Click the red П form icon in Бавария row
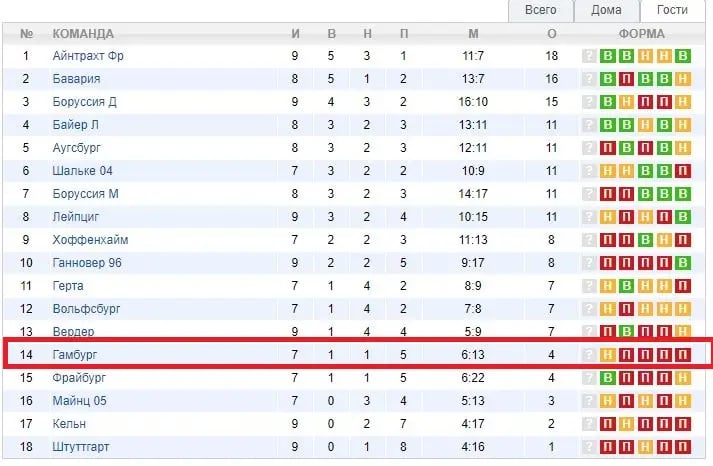The image size is (713, 466). click(626, 79)
